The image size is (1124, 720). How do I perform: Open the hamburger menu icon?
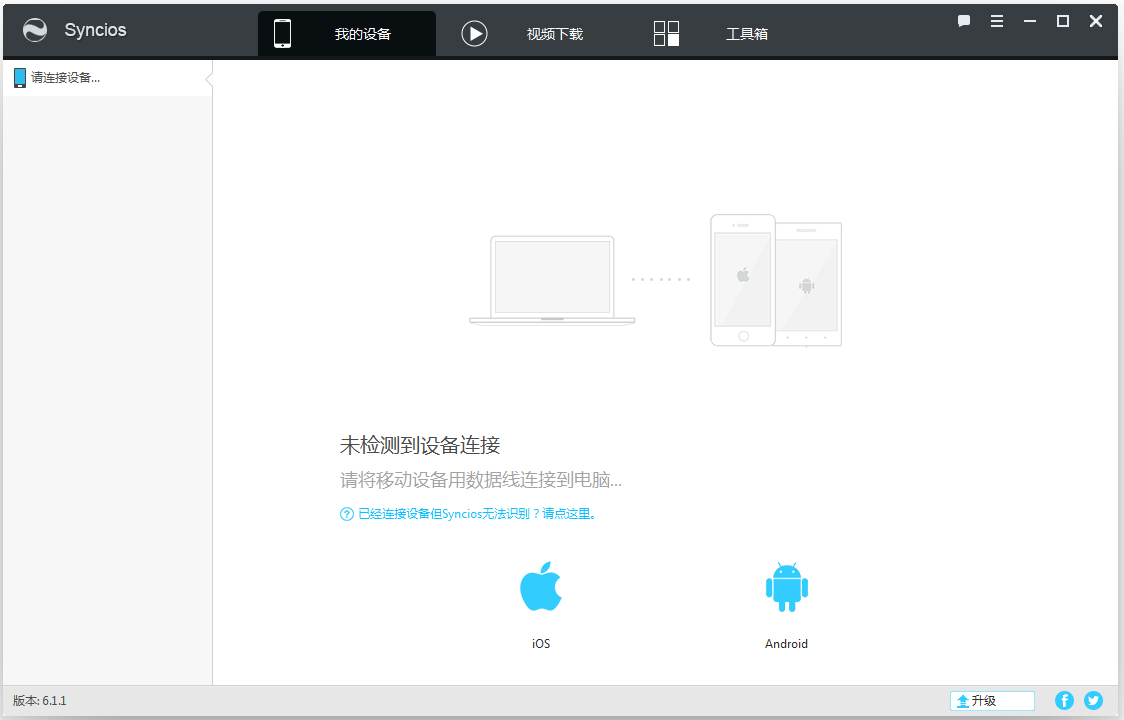996,22
